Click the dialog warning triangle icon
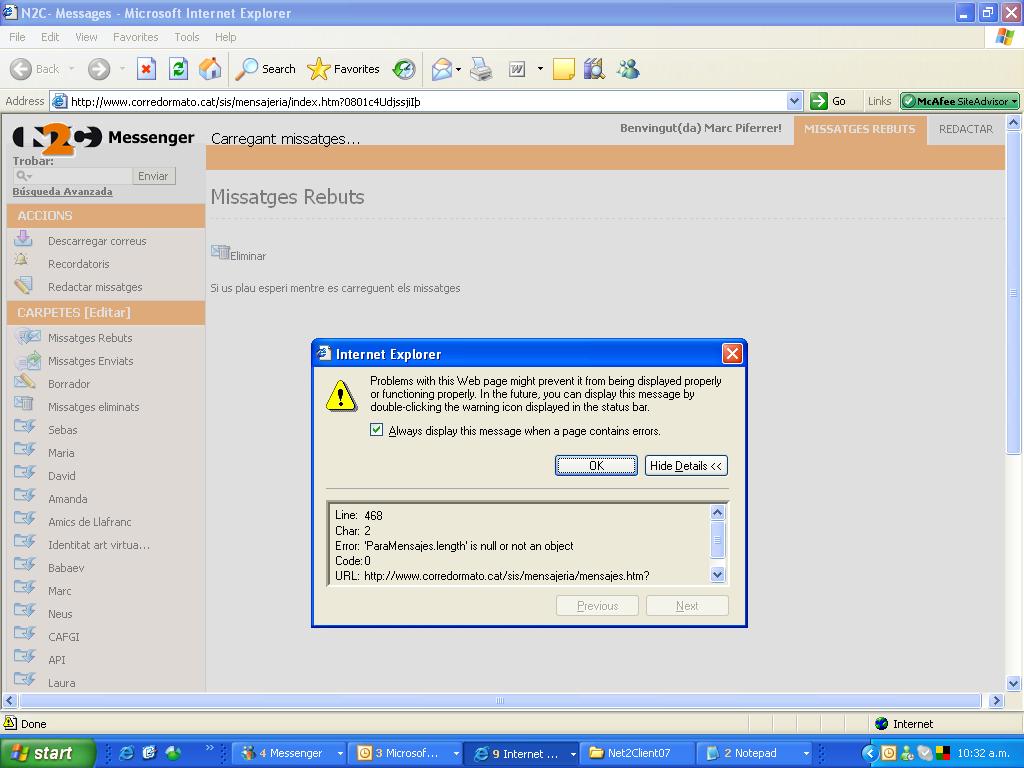 (x=341, y=396)
